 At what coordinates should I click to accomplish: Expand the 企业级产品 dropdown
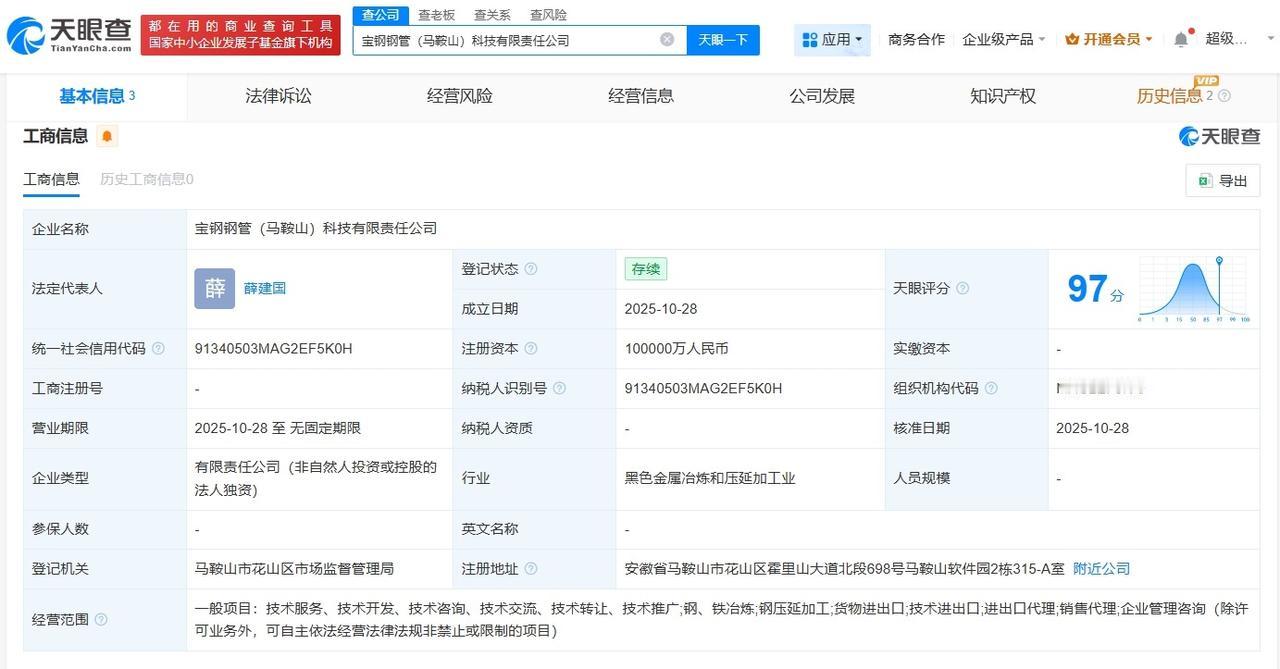[1004, 39]
